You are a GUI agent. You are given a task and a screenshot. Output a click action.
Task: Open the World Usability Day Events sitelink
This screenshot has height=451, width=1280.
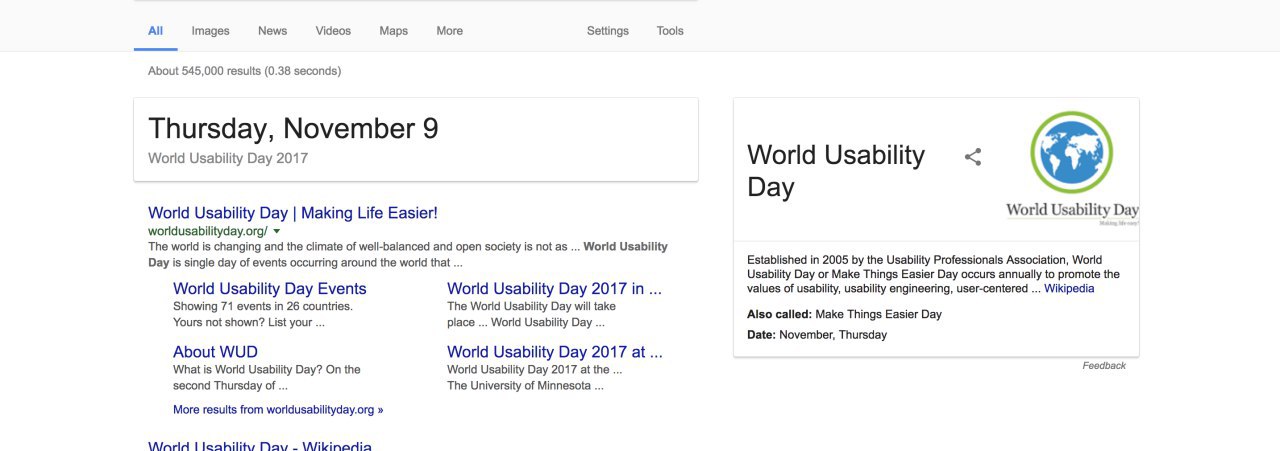coord(270,289)
